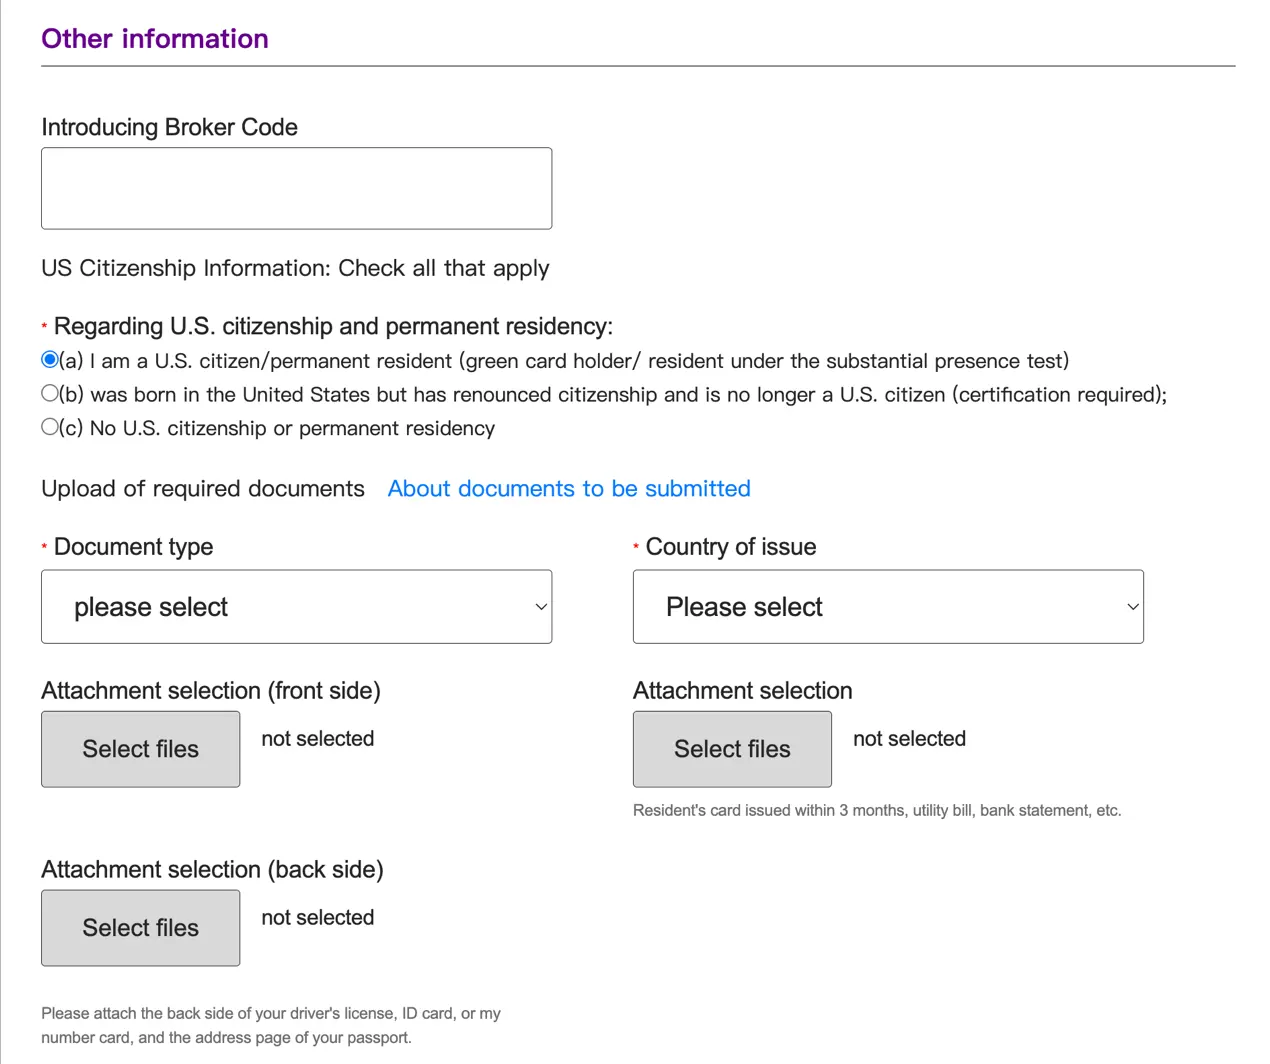Click 'not selected' text for address attachment
Viewport: 1270px width, 1064px height.
(x=909, y=739)
